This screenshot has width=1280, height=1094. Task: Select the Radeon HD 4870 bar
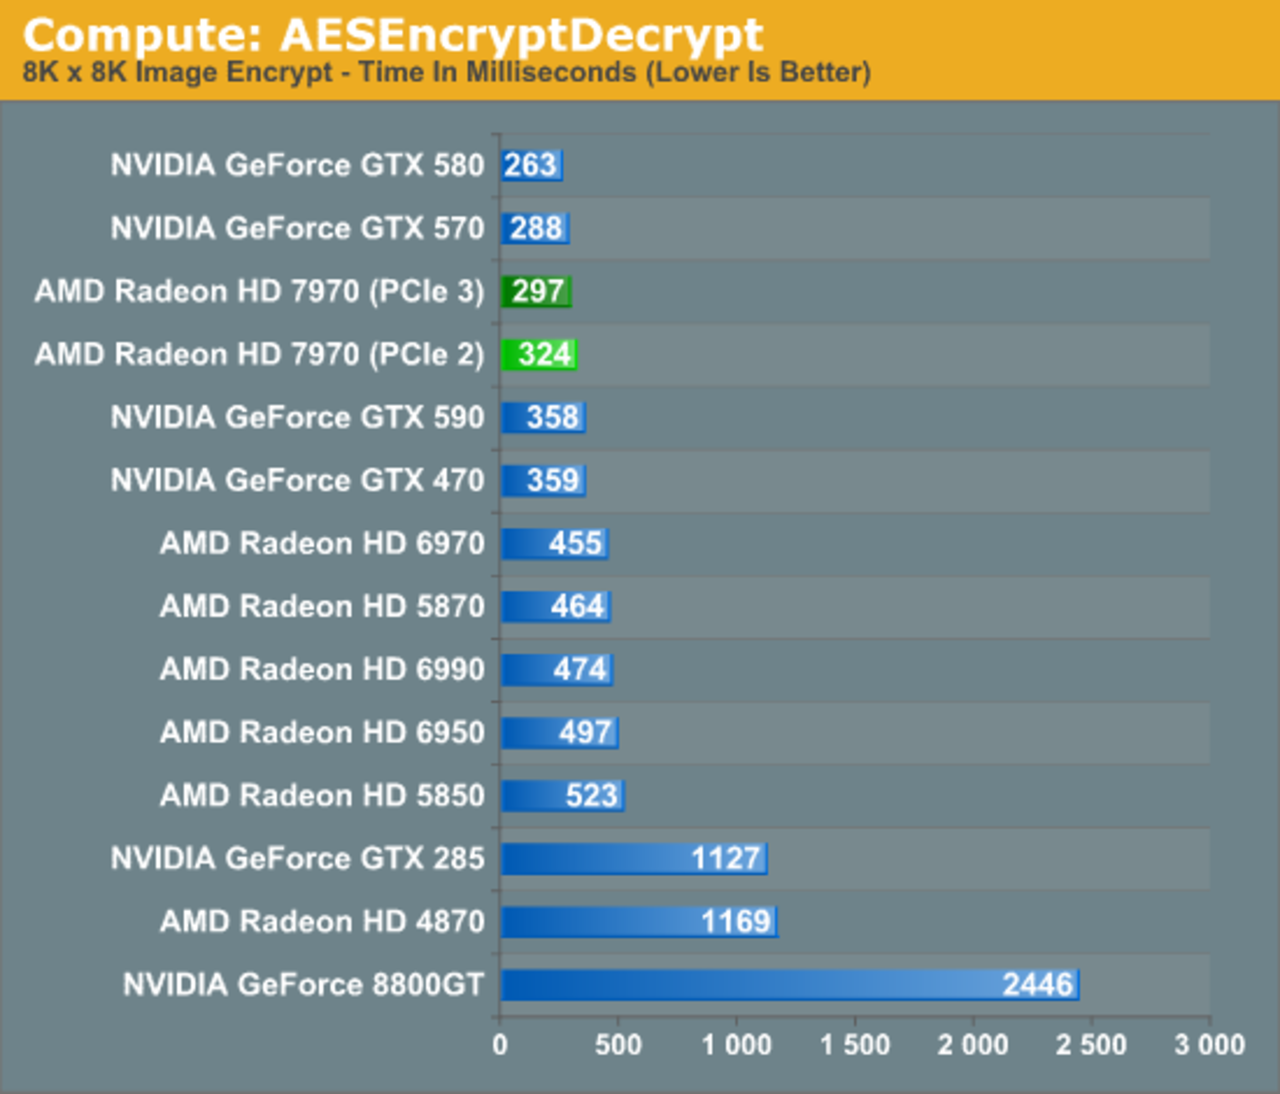pyautogui.click(x=638, y=921)
